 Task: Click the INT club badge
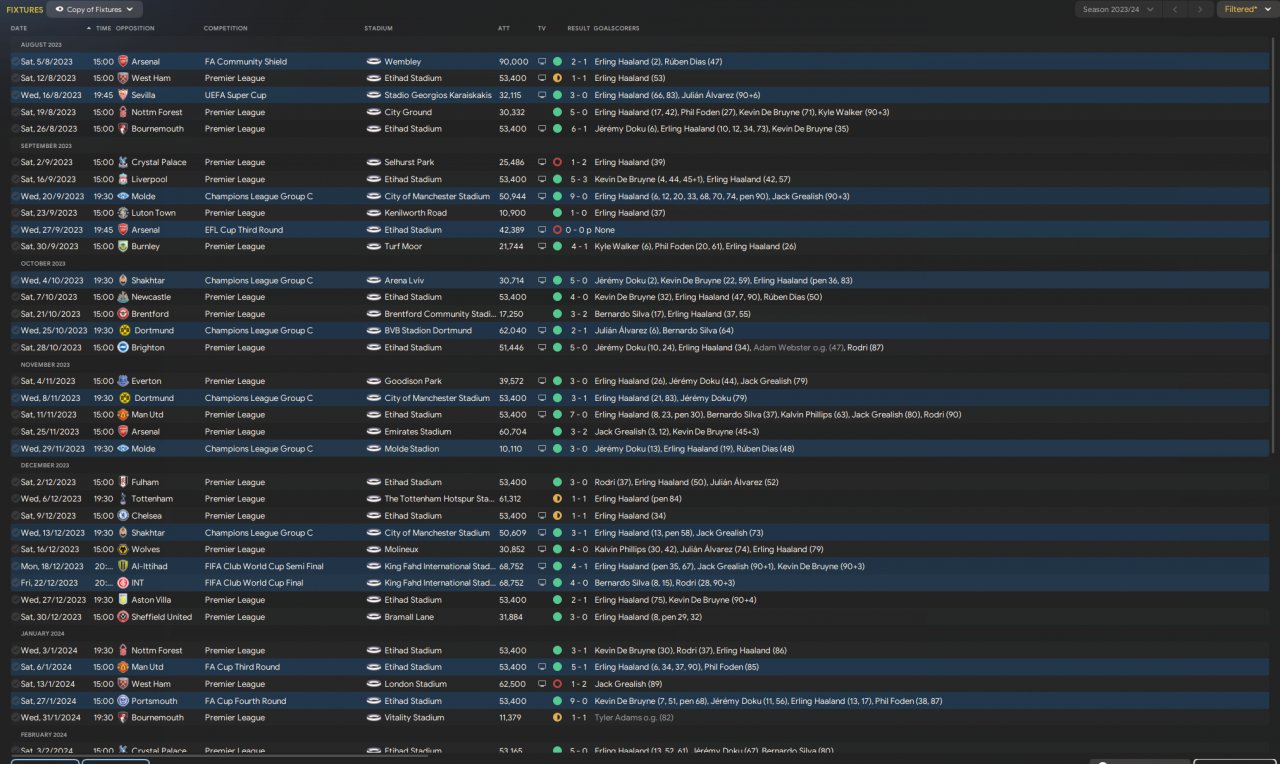coord(123,583)
